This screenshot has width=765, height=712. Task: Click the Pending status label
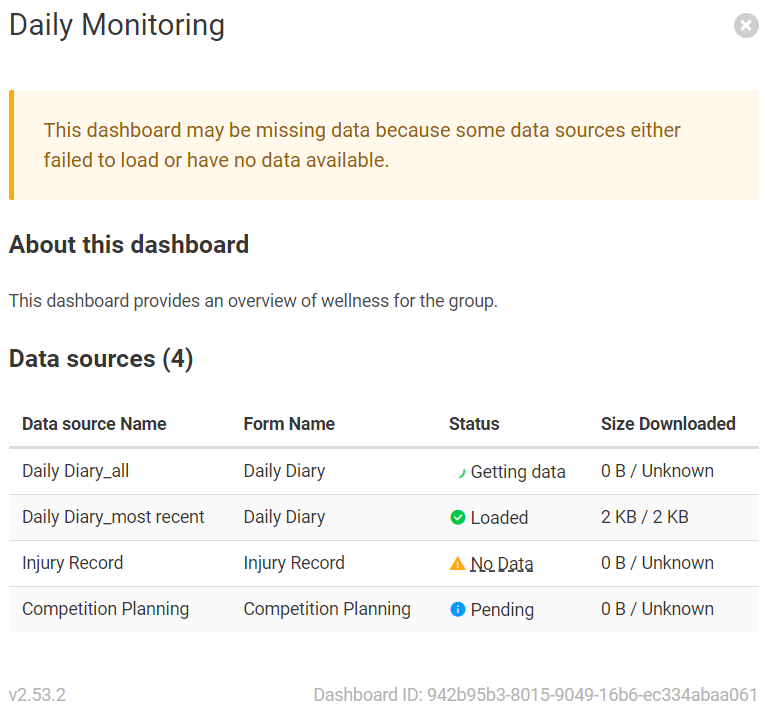click(x=502, y=610)
